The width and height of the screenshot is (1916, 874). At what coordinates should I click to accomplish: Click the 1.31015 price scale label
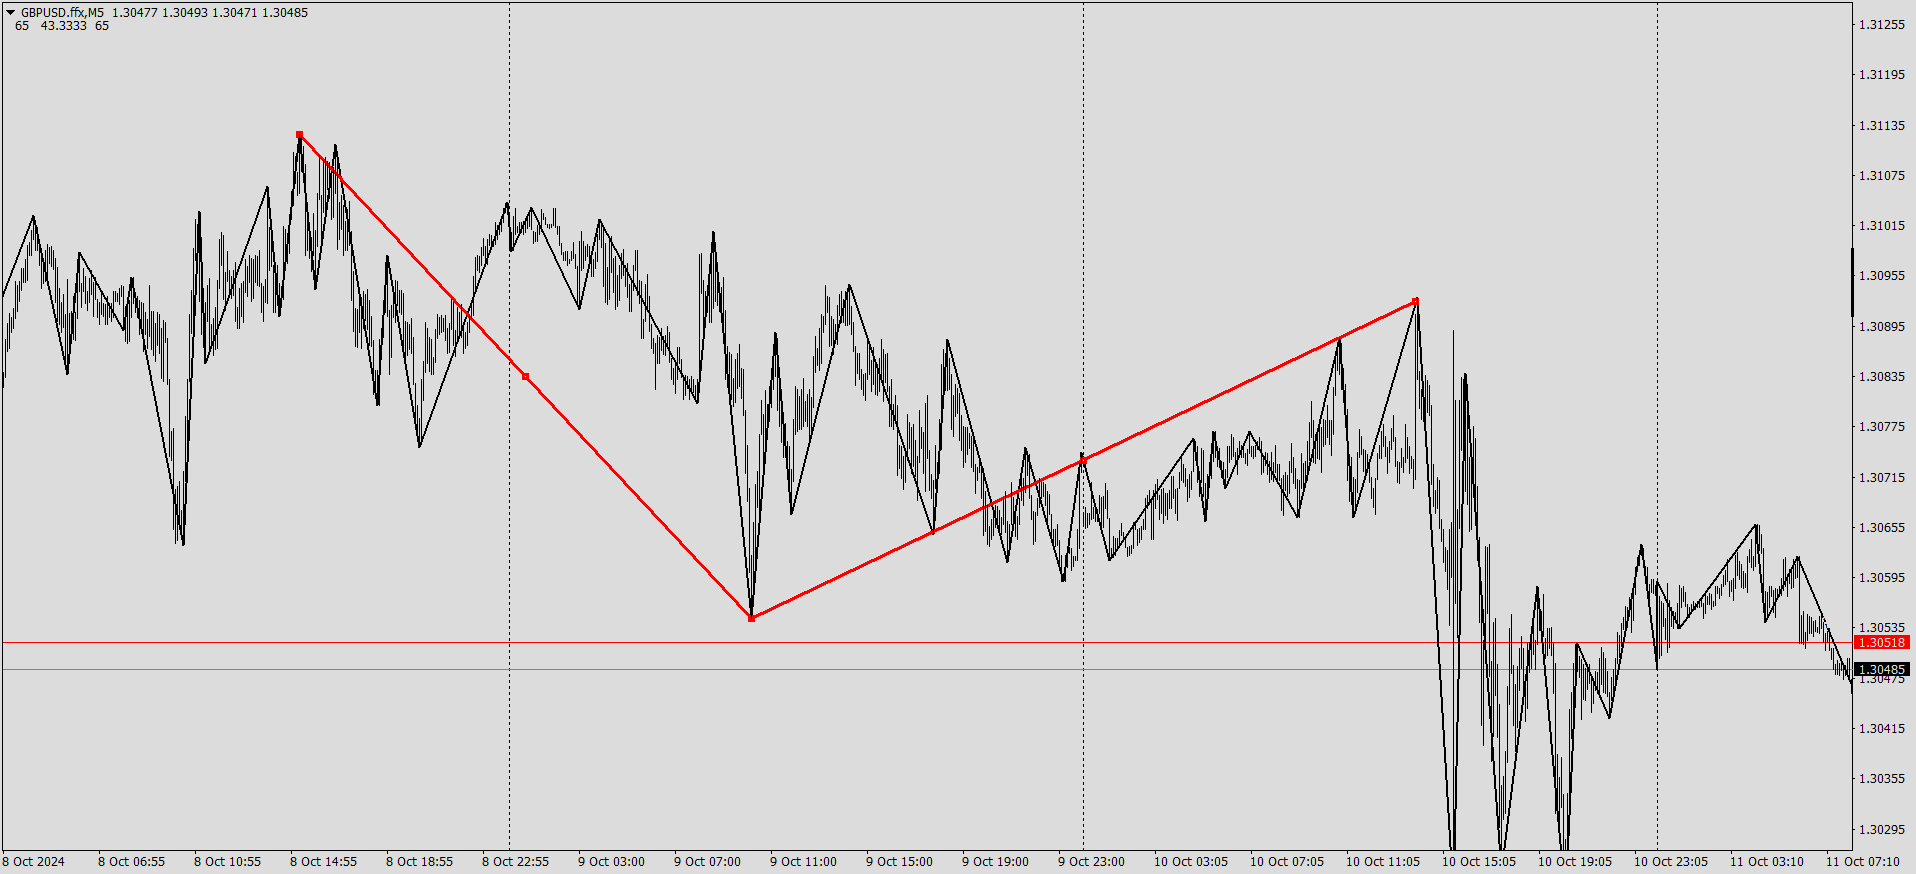click(x=1882, y=225)
